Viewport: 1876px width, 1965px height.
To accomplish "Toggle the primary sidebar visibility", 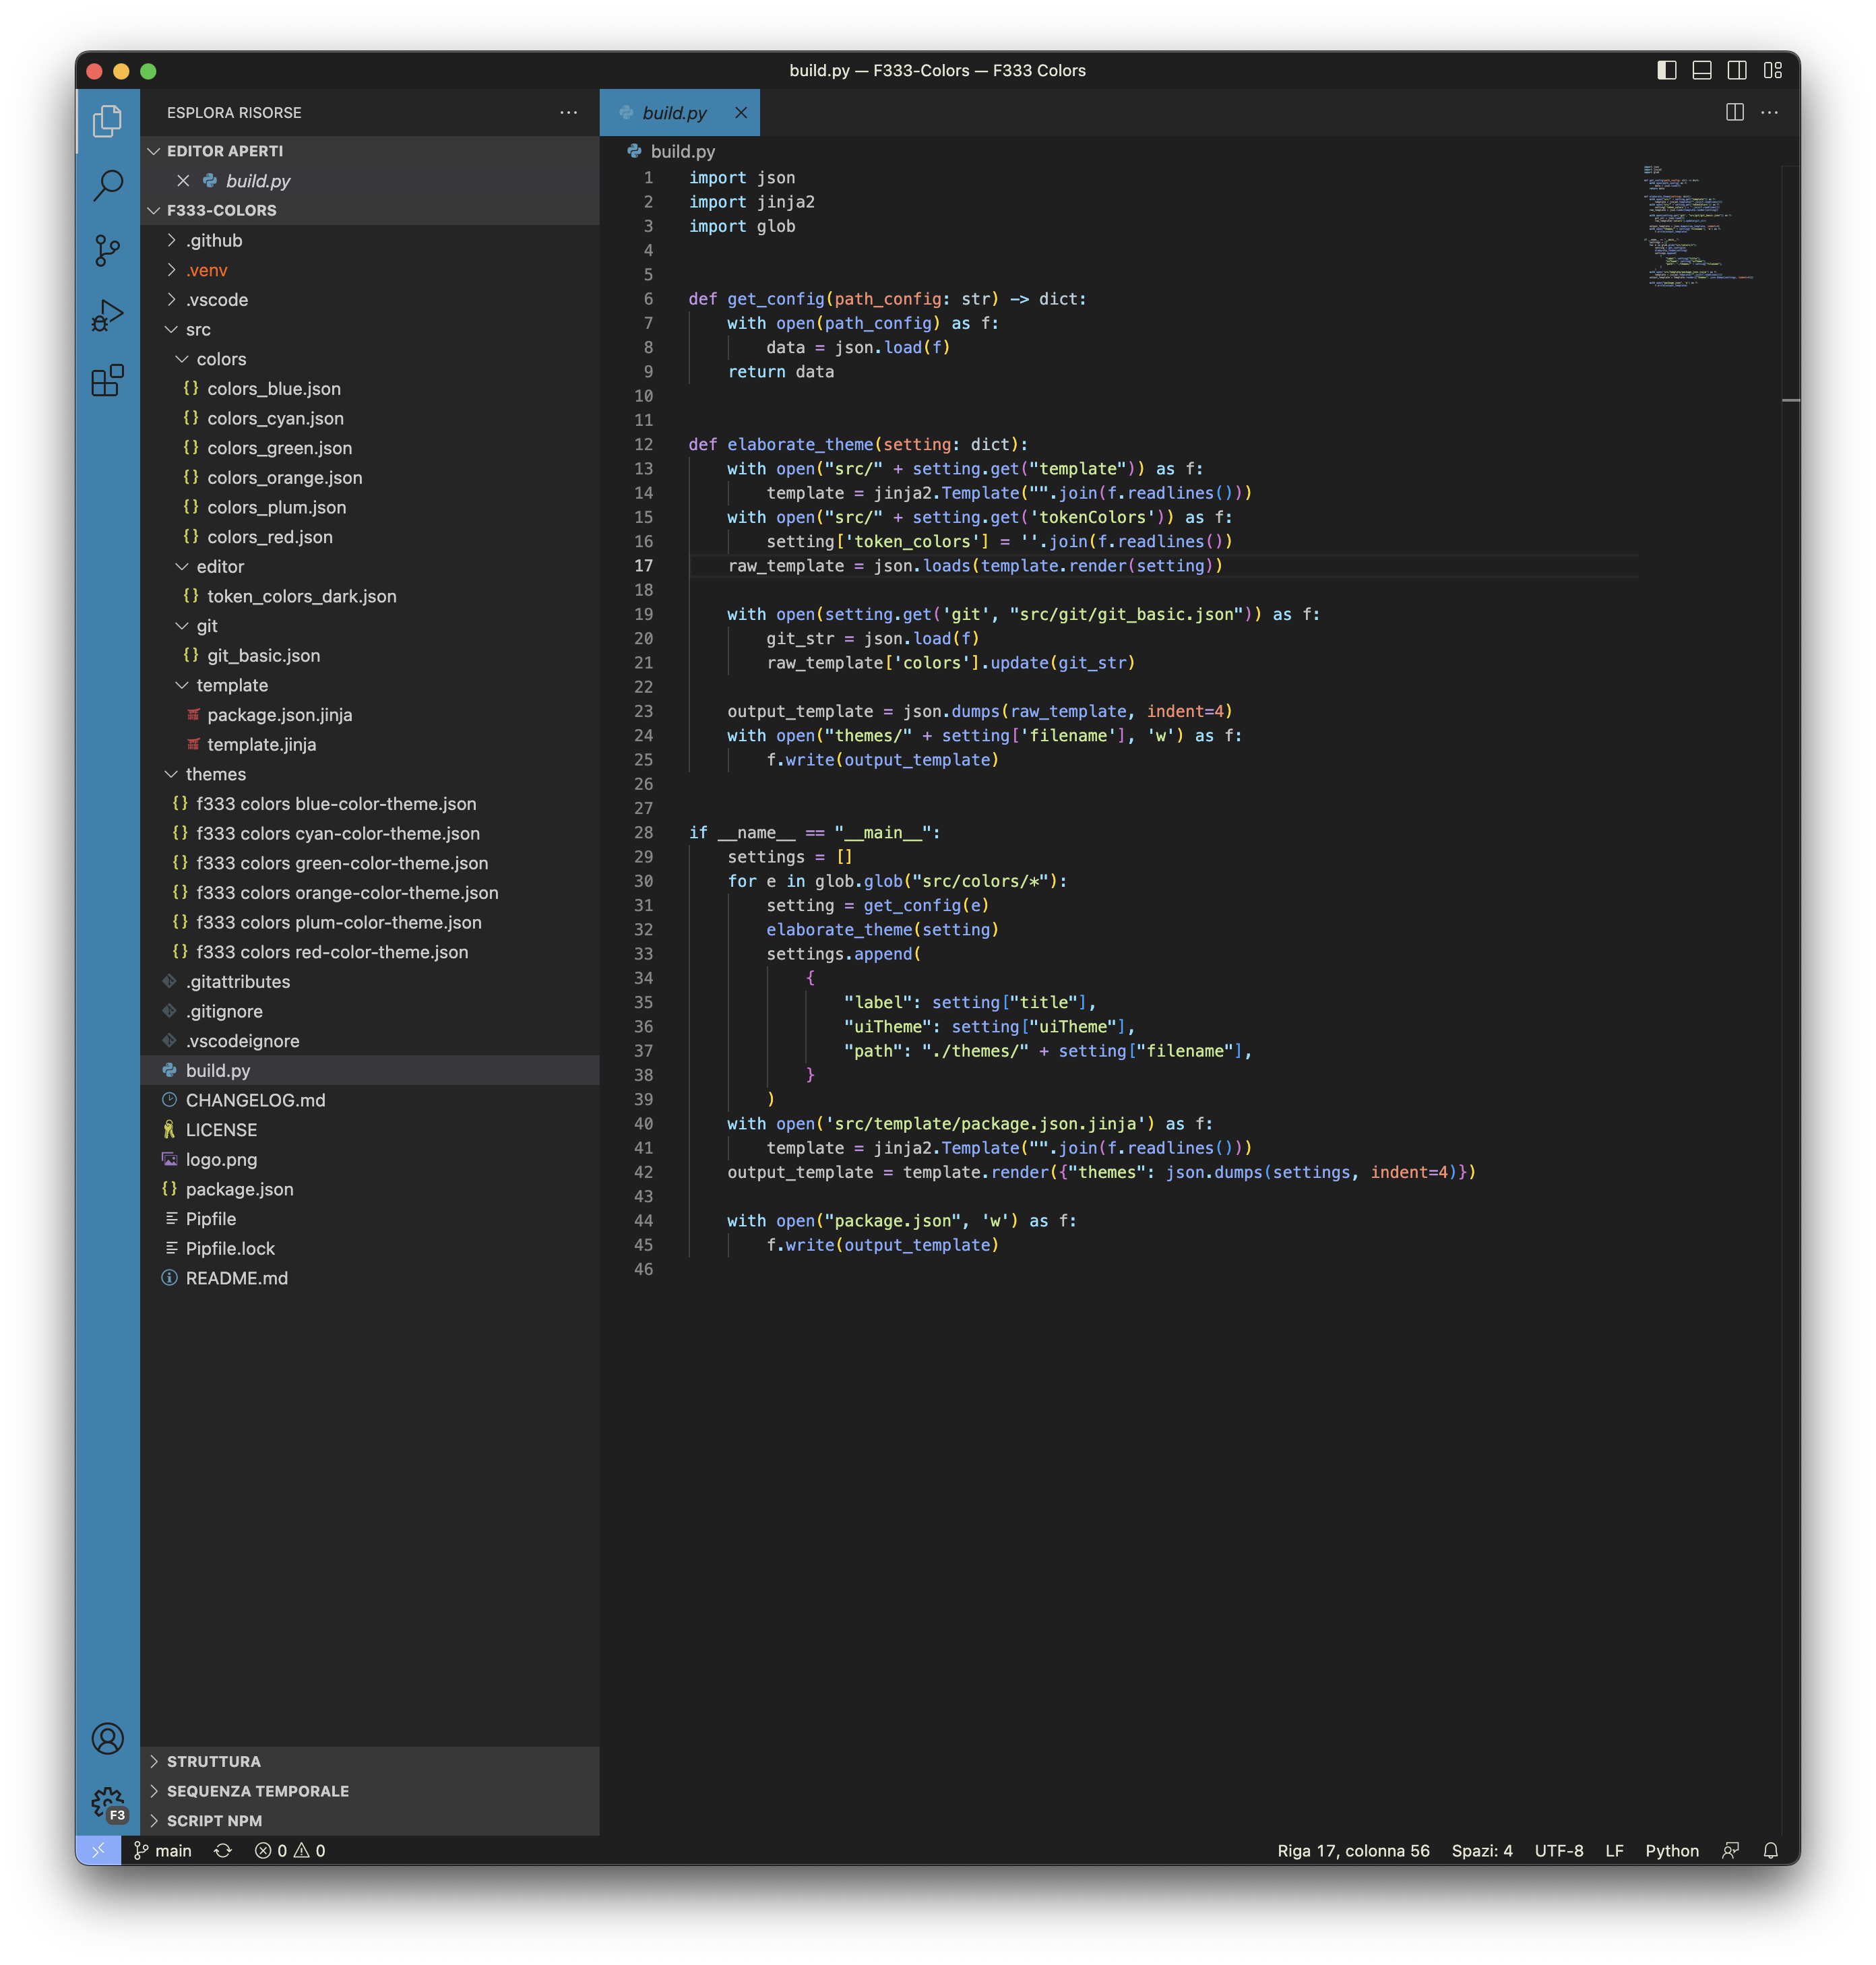I will (x=1666, y=70).
